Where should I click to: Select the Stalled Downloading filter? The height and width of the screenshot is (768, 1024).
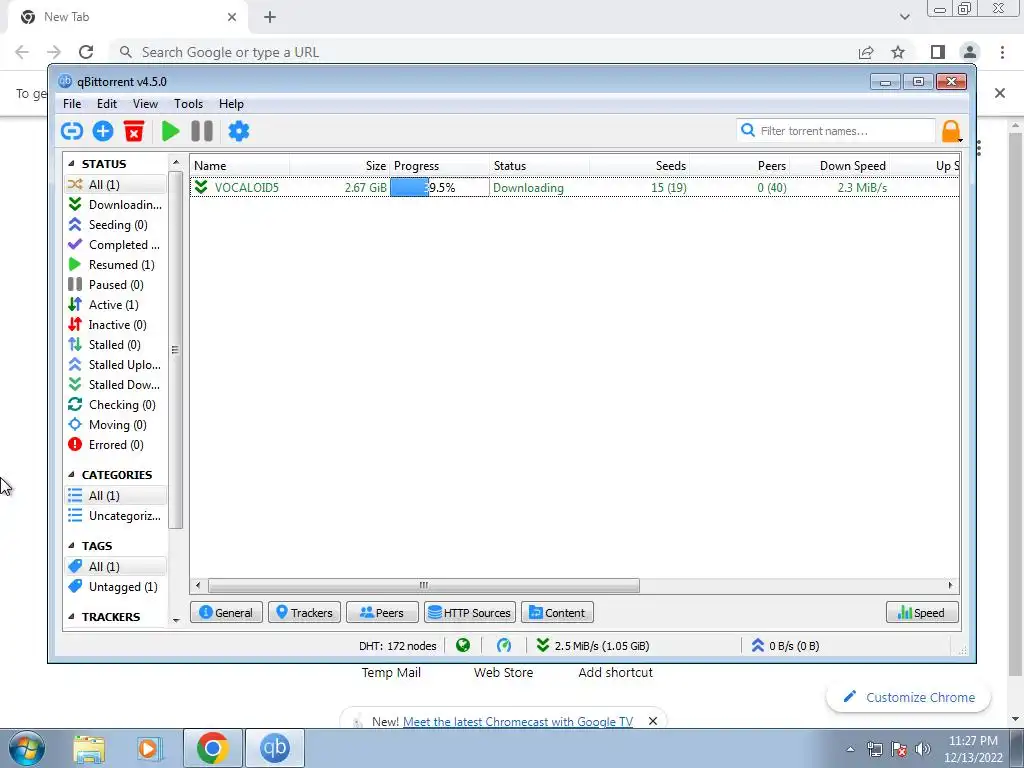click(116, 385)
